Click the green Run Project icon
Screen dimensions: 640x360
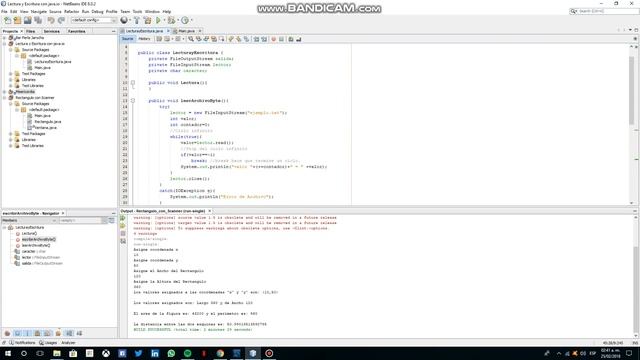[158, 20]
